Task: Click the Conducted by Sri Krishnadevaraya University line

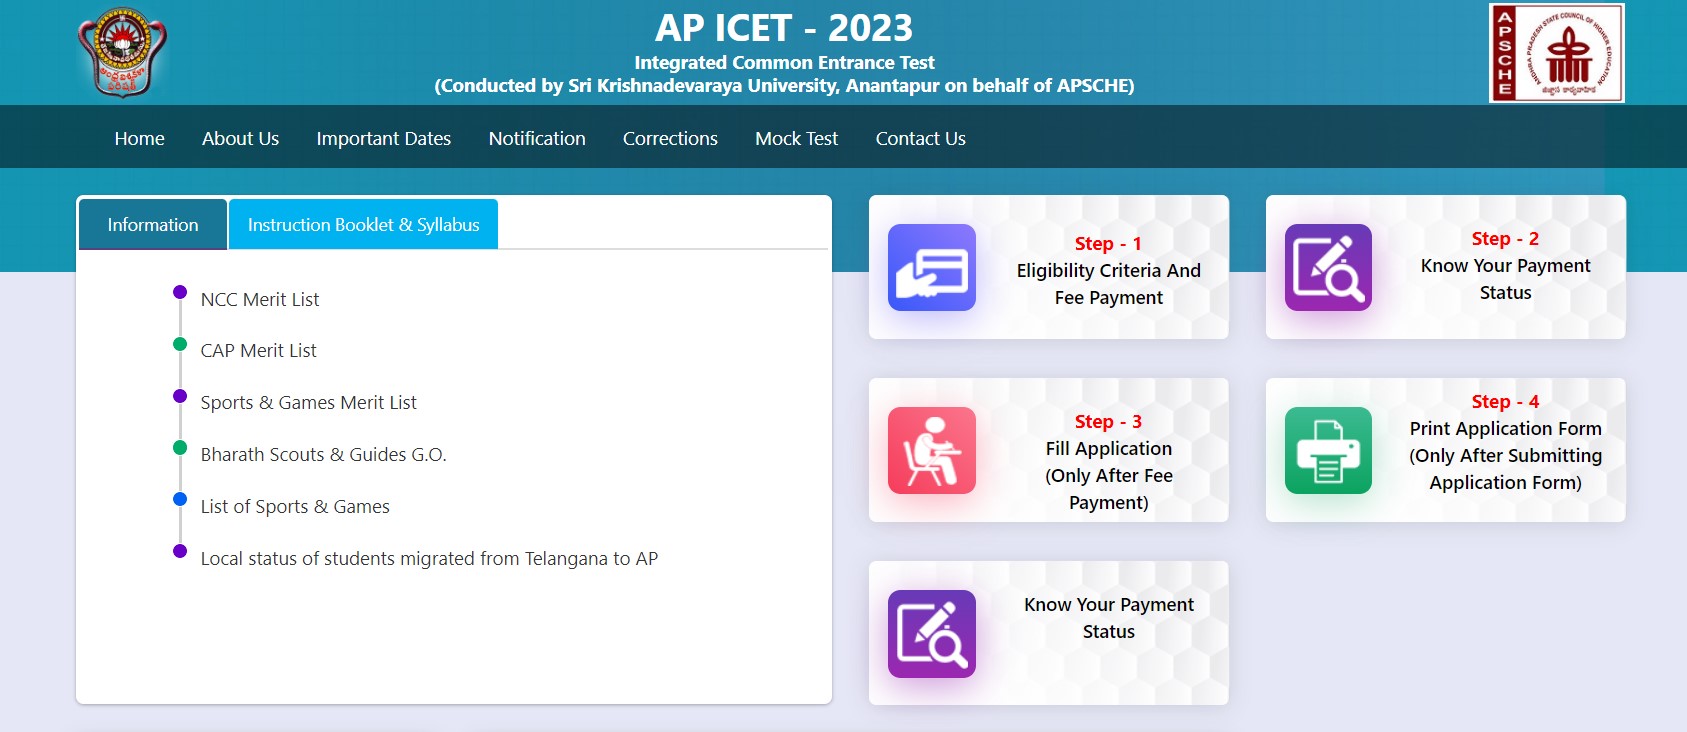Action: pos(784,86)
